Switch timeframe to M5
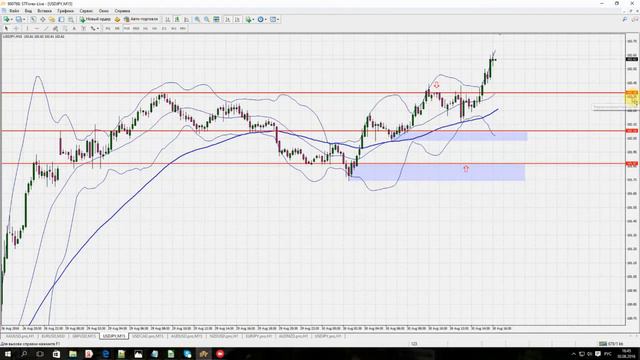640x360 pixels. coord(117,28)
